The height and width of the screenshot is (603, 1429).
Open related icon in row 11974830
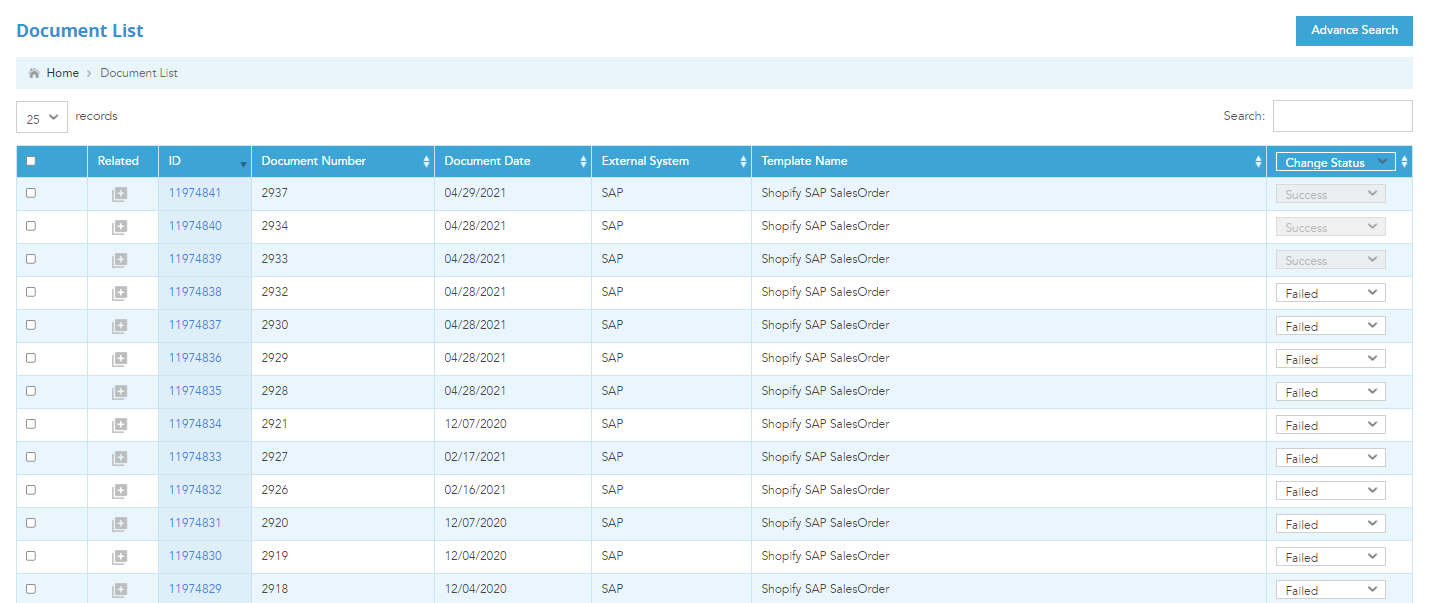[119, 558]
